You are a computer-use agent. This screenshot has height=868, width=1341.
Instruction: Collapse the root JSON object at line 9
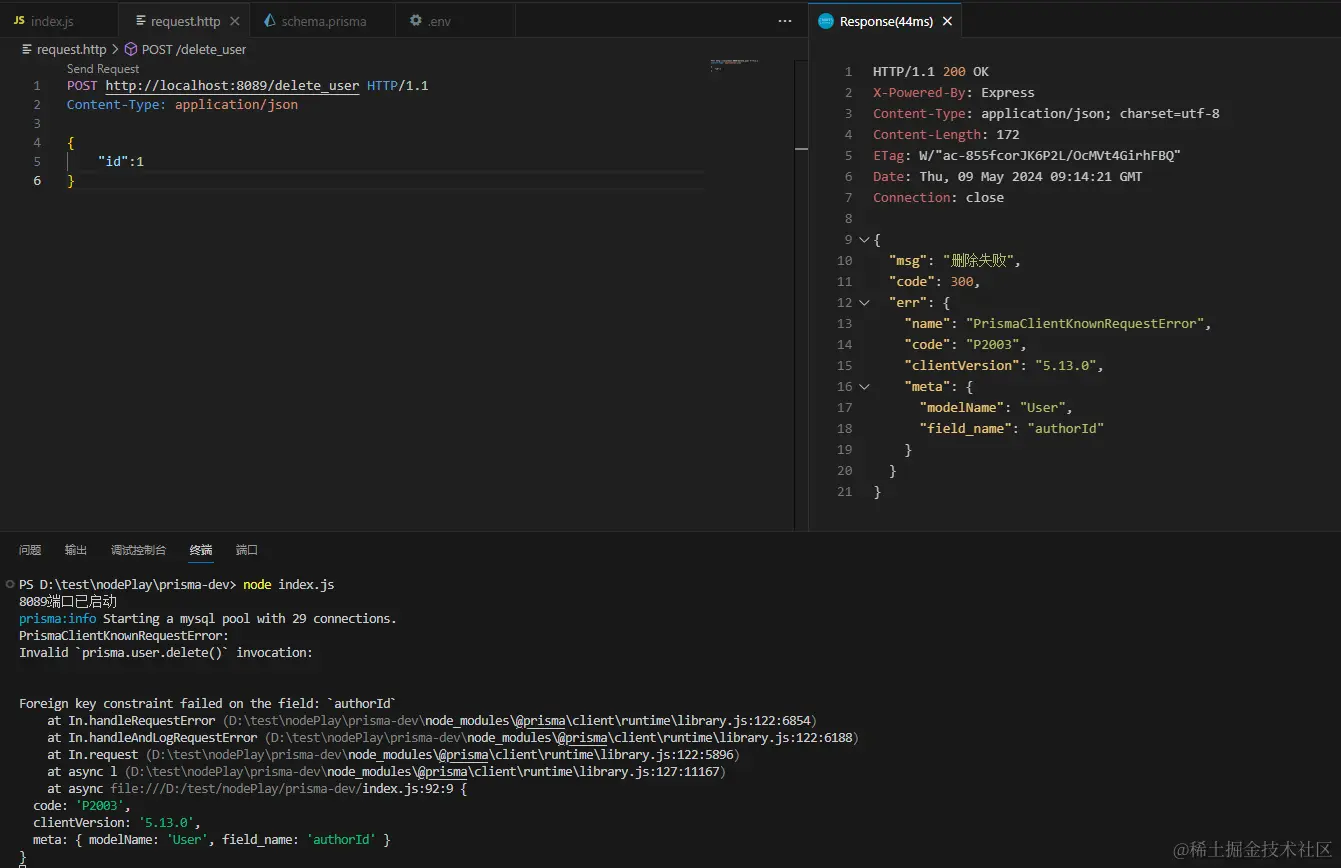(864, 240)
